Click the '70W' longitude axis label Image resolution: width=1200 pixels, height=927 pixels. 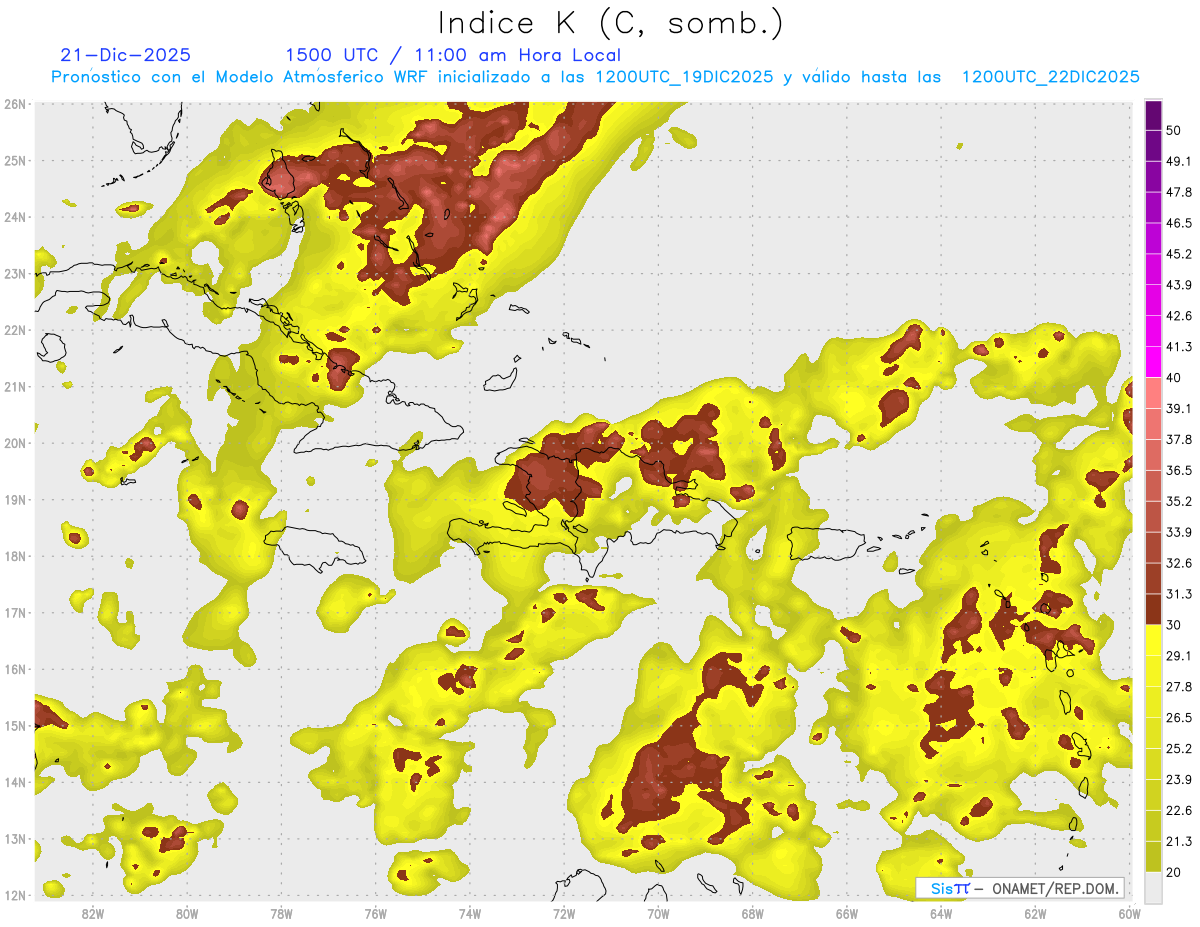pos(658,913)
